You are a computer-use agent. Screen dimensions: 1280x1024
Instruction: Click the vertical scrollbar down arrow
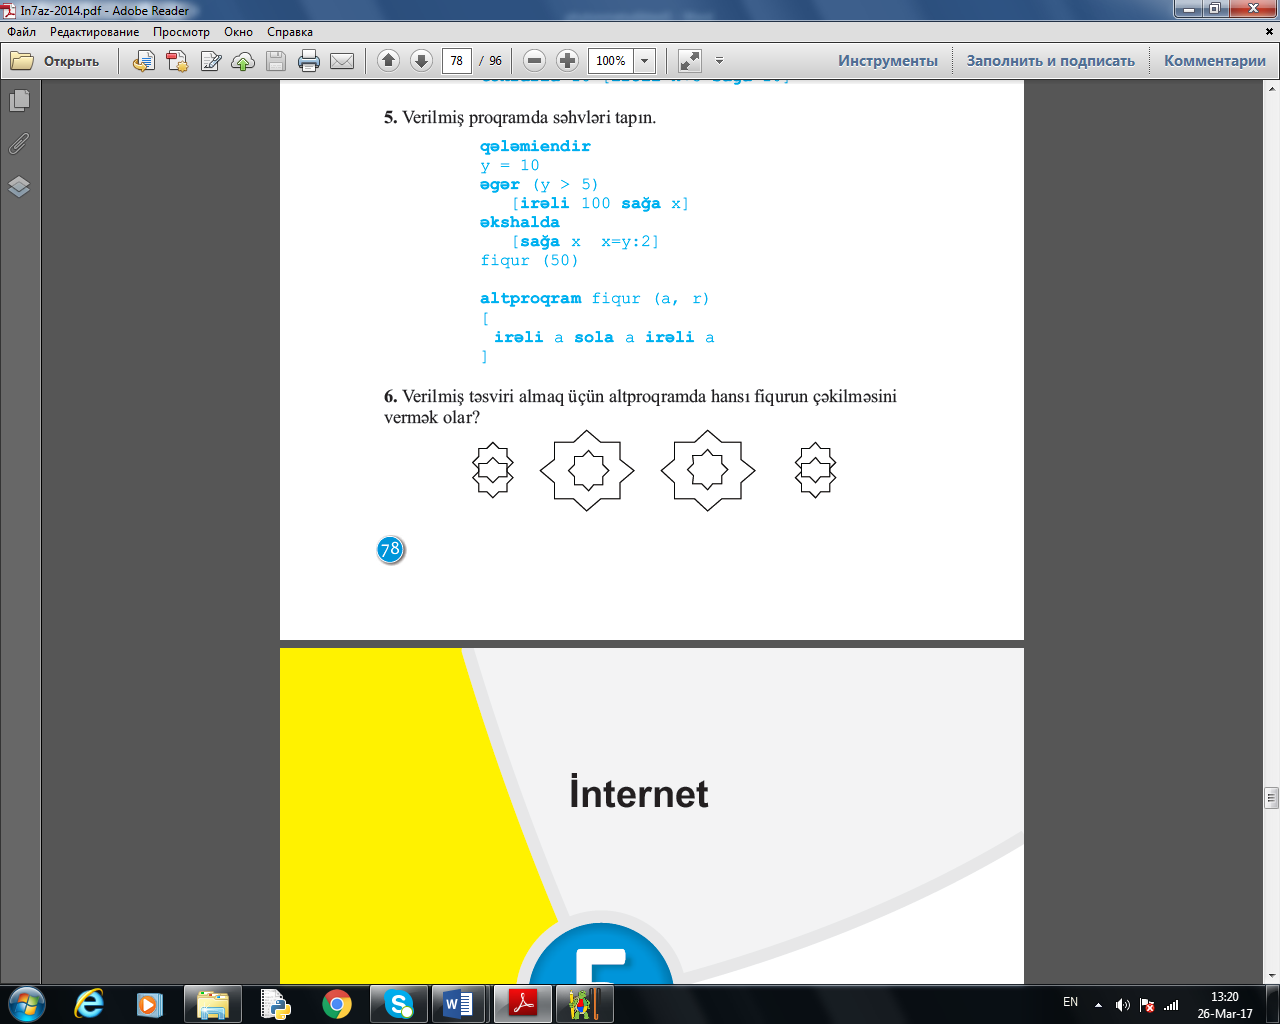pyautogui.click(x=1272, y=975)
